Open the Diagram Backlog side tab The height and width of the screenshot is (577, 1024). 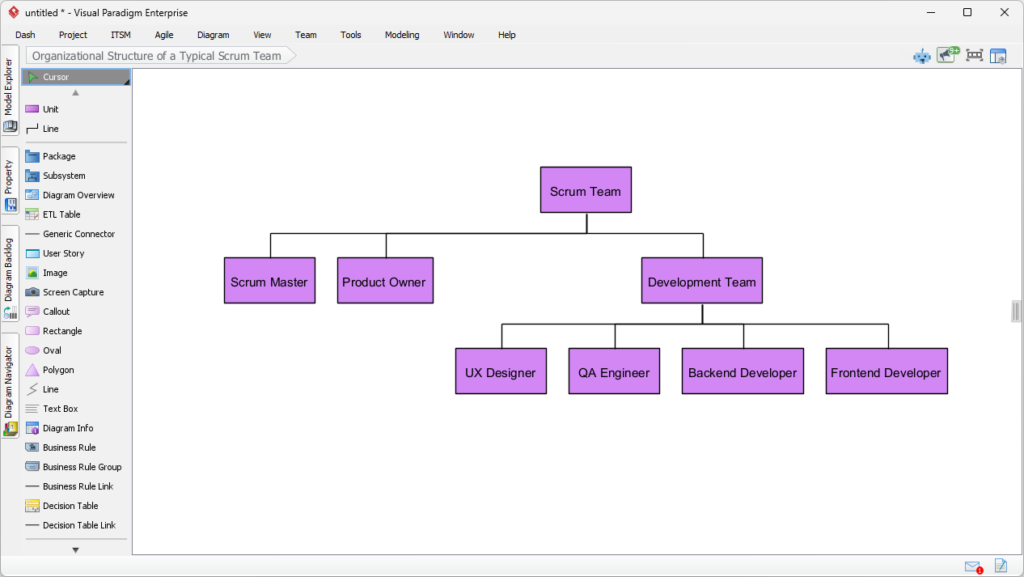(9, 274)
